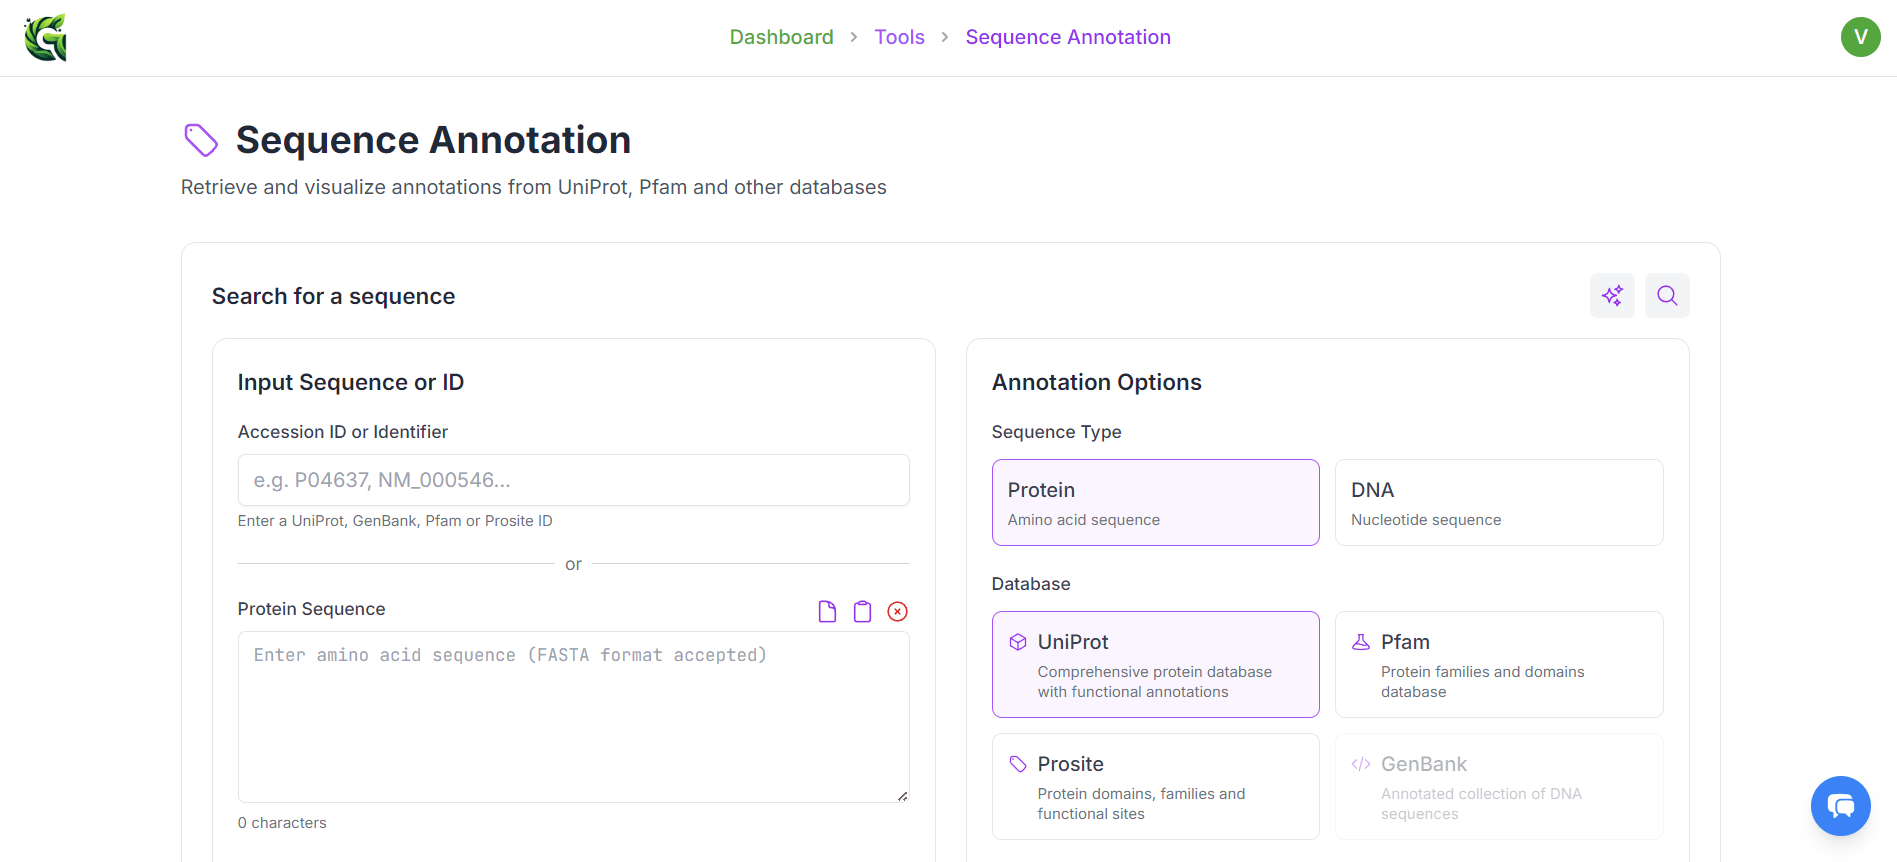Click the upload file icon above Protein Sequence
Image resolution: width=1897 pixels, height=862 pixels.
click(827, 612)
